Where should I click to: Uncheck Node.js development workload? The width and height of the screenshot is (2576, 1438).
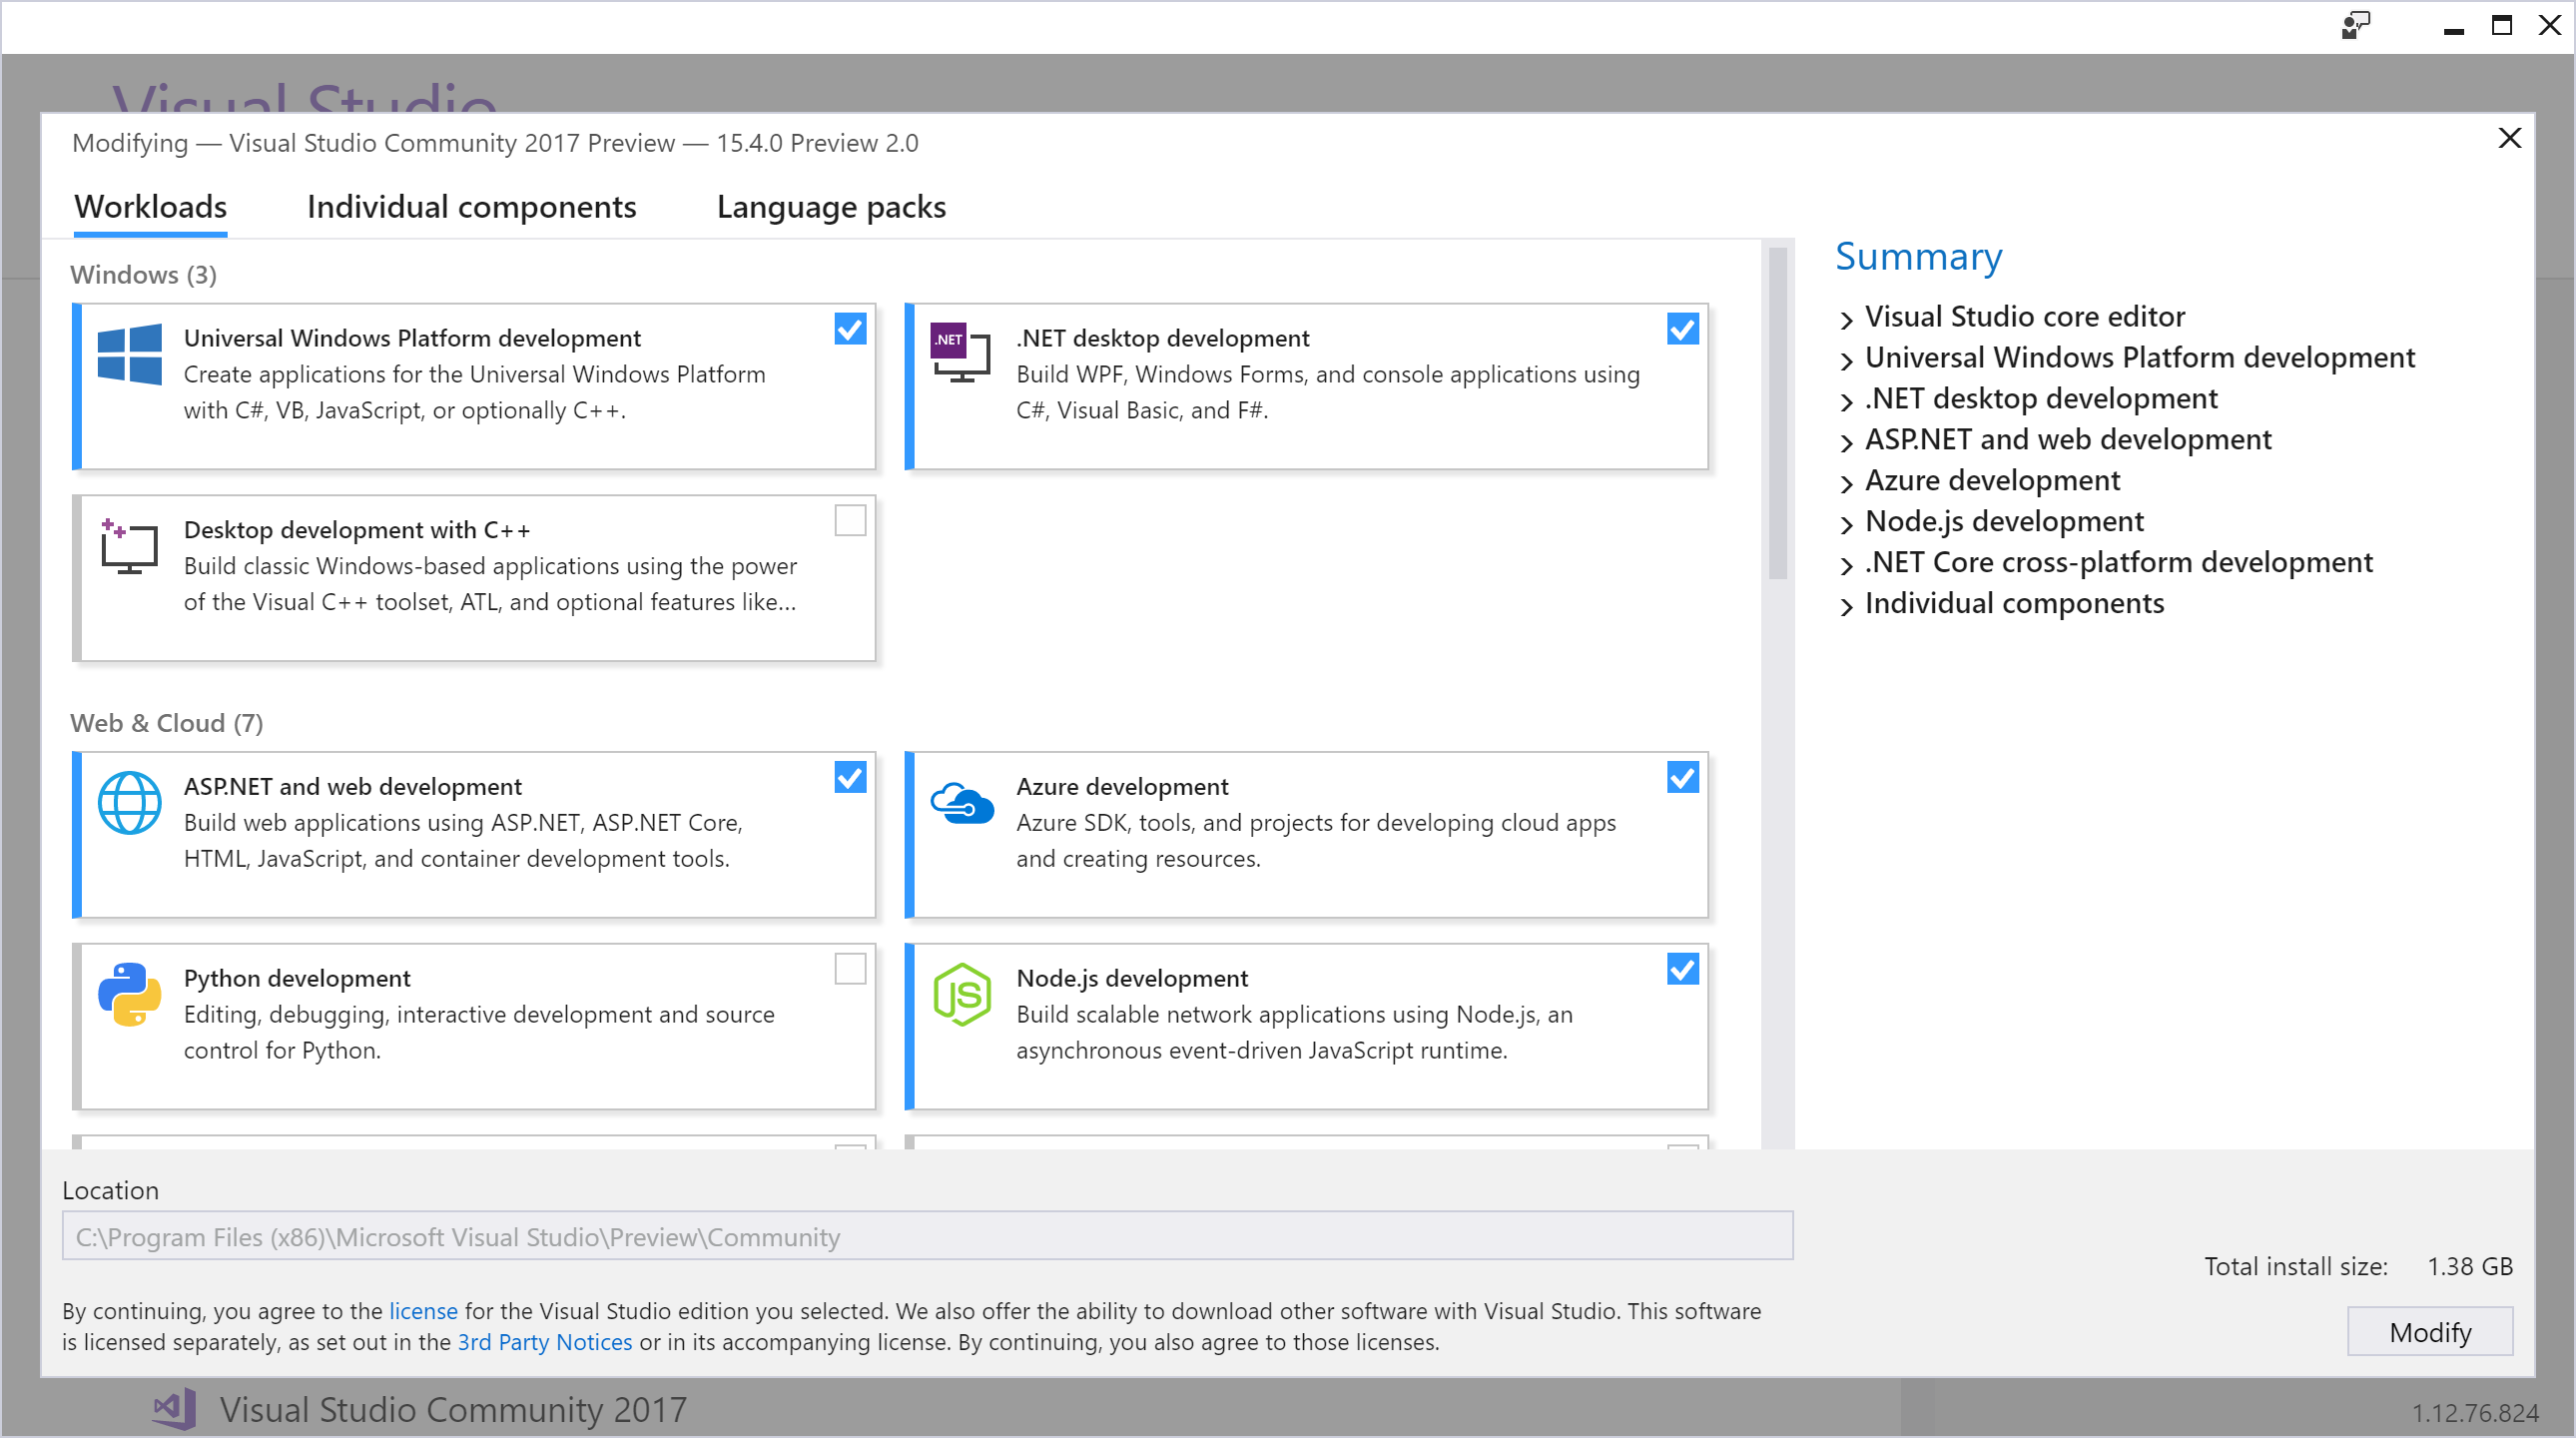pyautogui.click(x=1683, y=969)
